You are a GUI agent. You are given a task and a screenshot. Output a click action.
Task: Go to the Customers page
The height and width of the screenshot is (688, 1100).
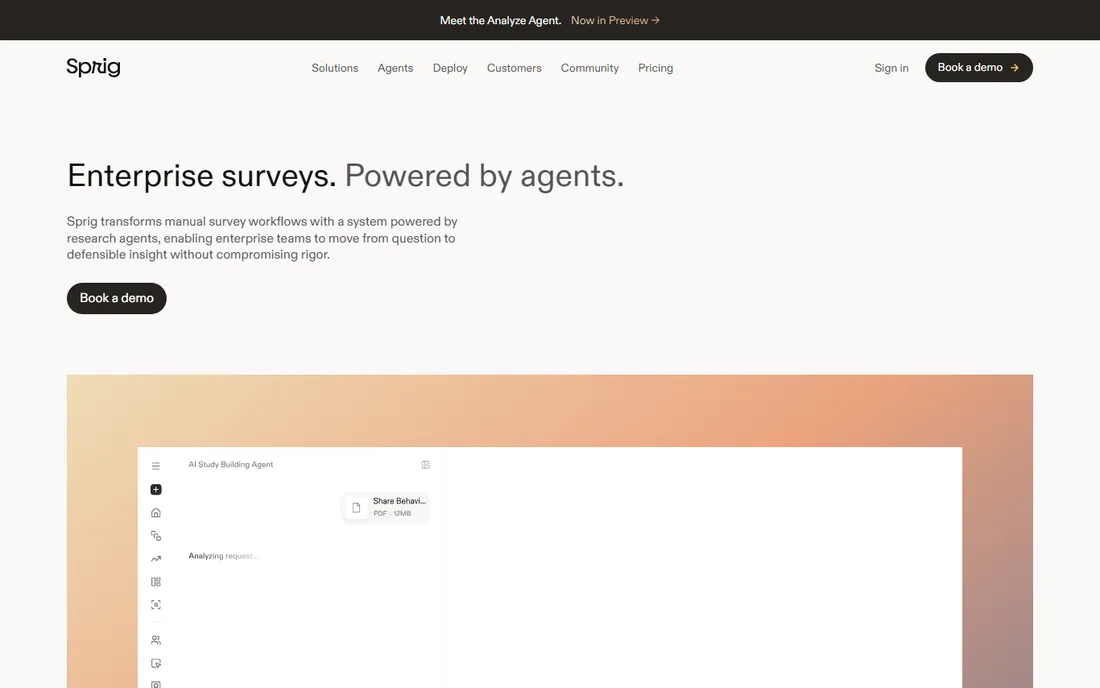click(x=514, y=68)
